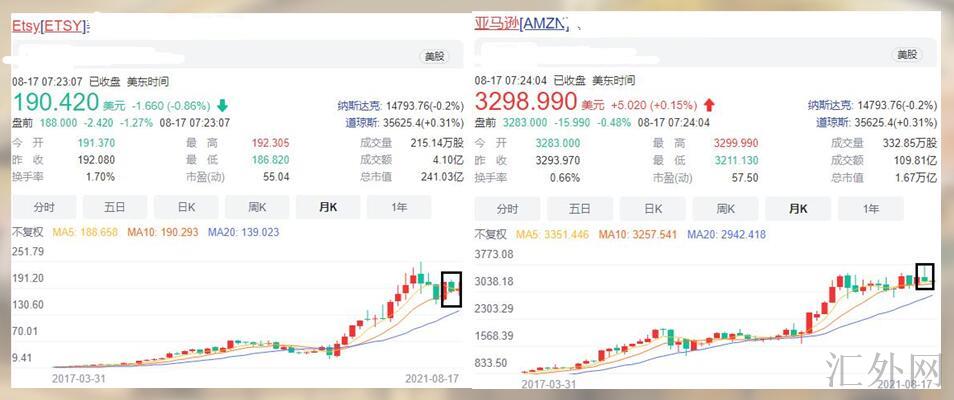Select the 周K tab in the Amazon chart
954x400 pixels.
click(725, 209)
